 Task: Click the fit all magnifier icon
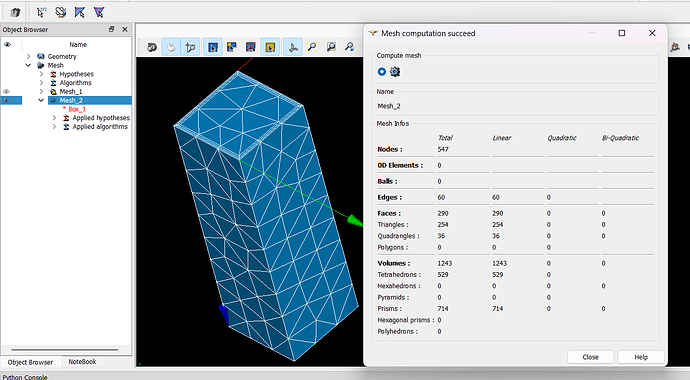(312, 47)
